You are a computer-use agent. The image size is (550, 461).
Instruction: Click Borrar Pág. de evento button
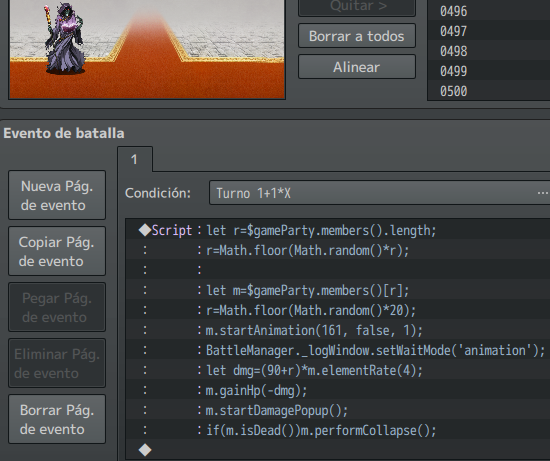57,419
